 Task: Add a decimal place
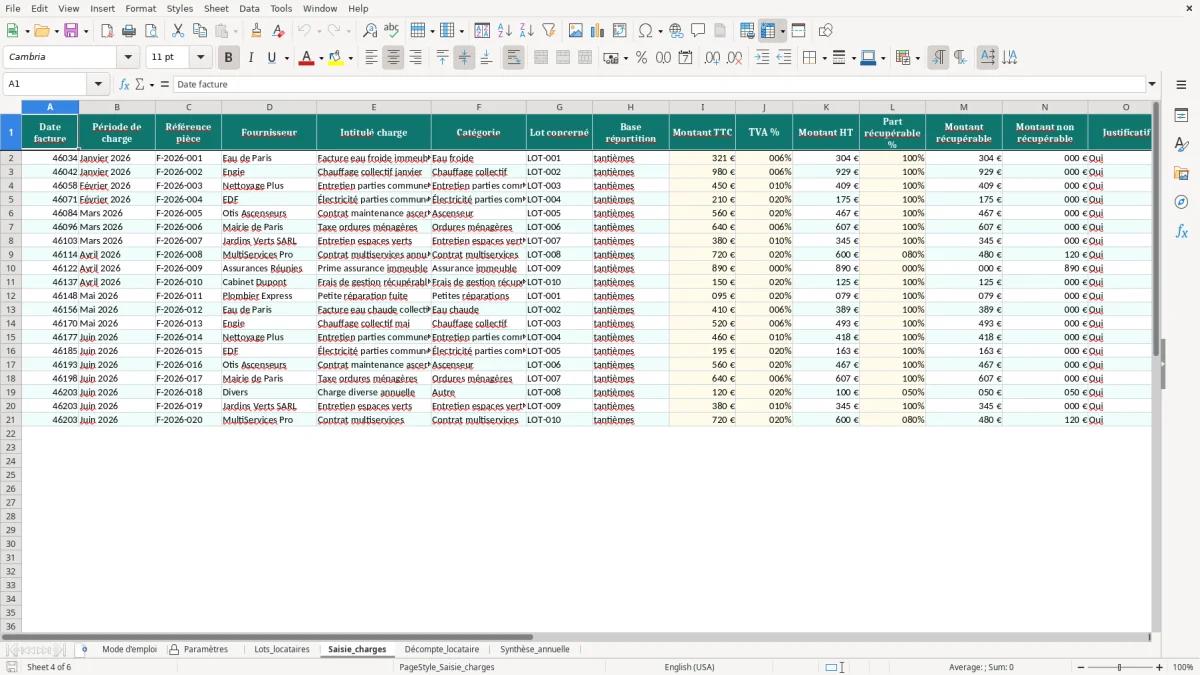click(x=712, y=58)
